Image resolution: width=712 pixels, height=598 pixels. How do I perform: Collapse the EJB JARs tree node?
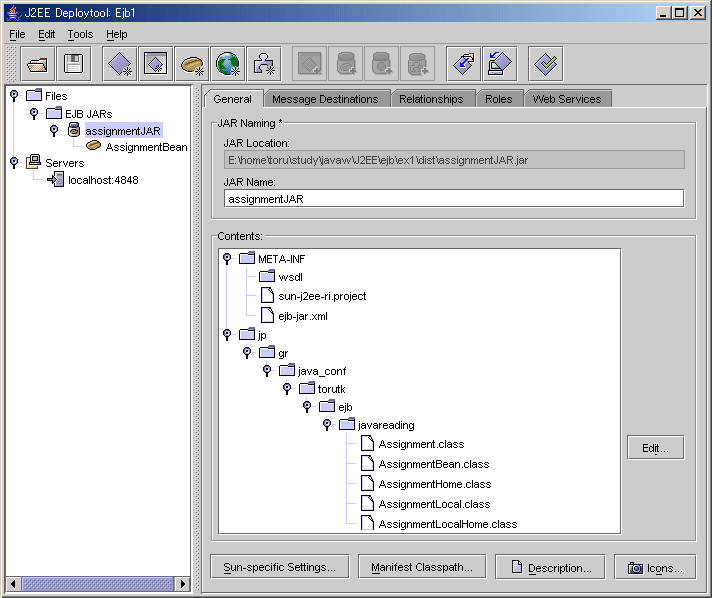point(34,113)
